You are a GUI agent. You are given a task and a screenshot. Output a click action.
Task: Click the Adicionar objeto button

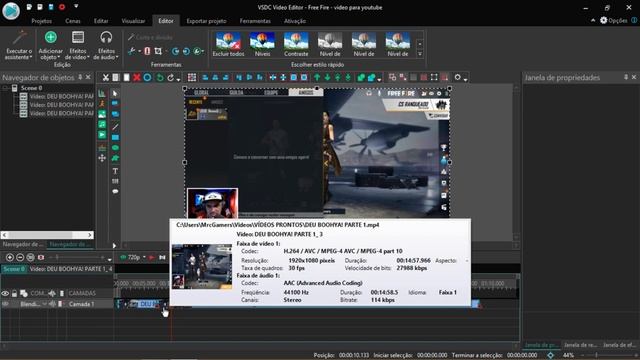(x=51, y=45)
